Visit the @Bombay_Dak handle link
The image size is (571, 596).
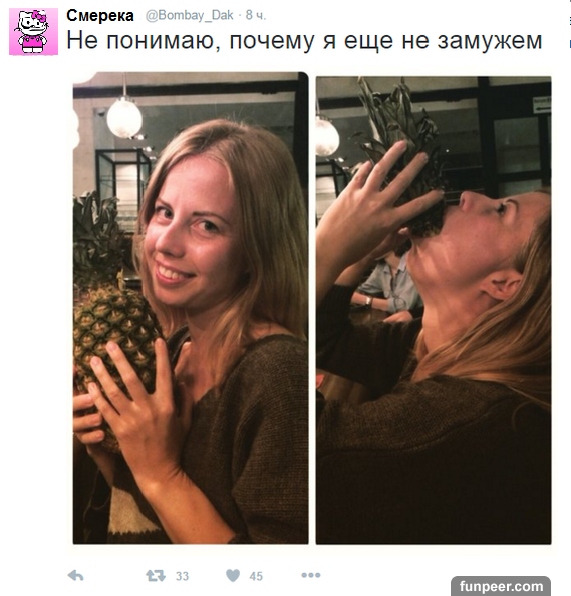(189, 15)
